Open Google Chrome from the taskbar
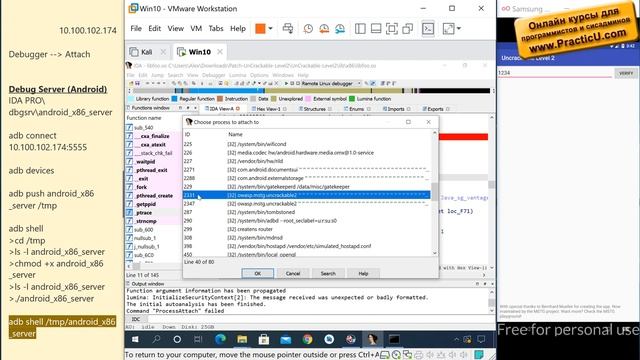 [x=307, y=340]
